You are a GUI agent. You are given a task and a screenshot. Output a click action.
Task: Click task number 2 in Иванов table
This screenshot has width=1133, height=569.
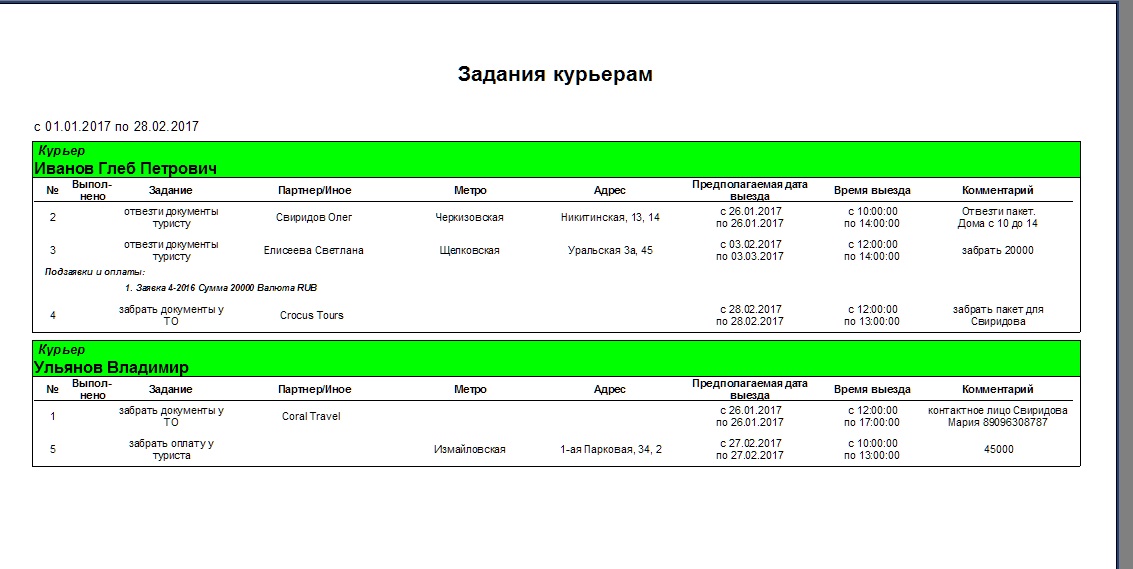coord(52,218)
